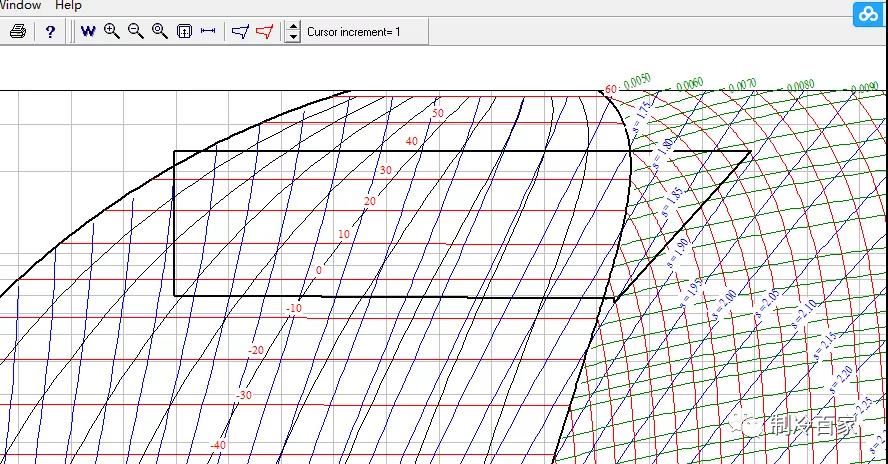
Task: Choose the red cycle polygon tool
Action: 264,31
